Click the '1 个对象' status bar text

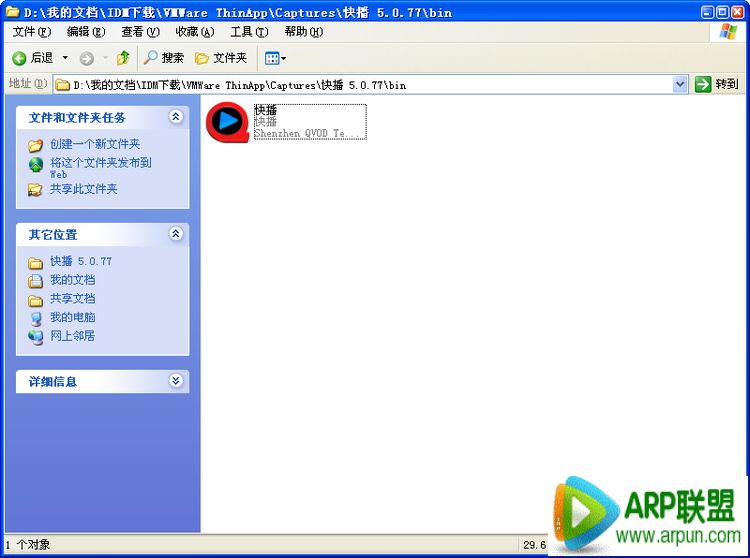pyautogui.click(x=28, y=544)
